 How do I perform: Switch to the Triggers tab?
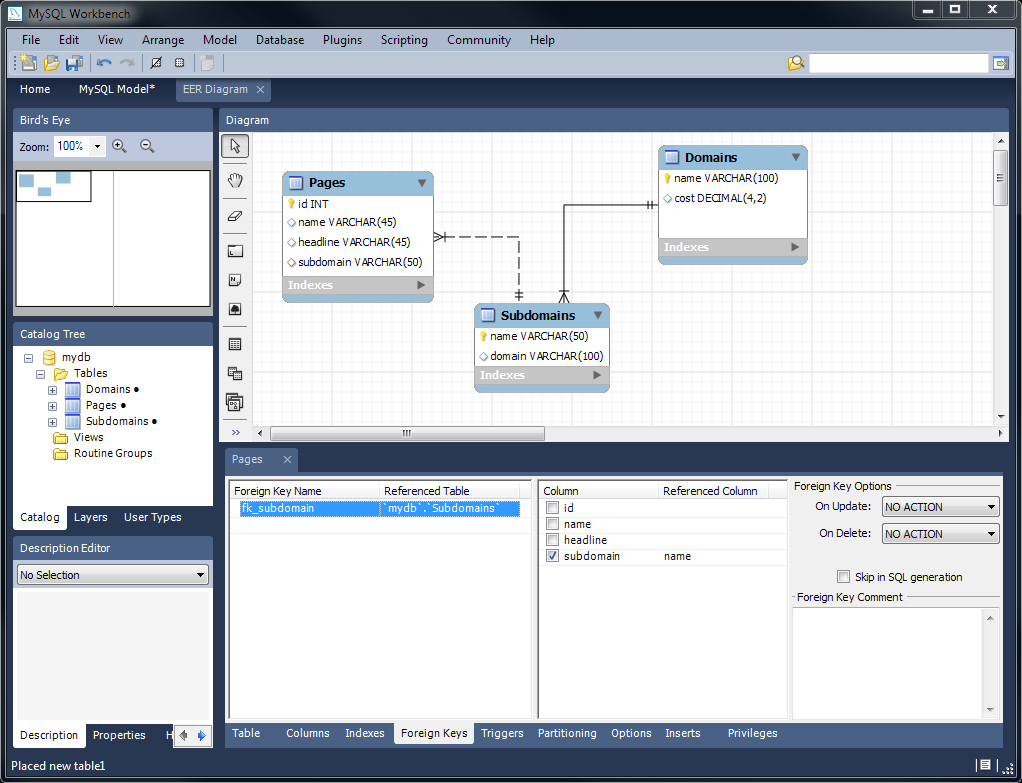tap(502, 733)
